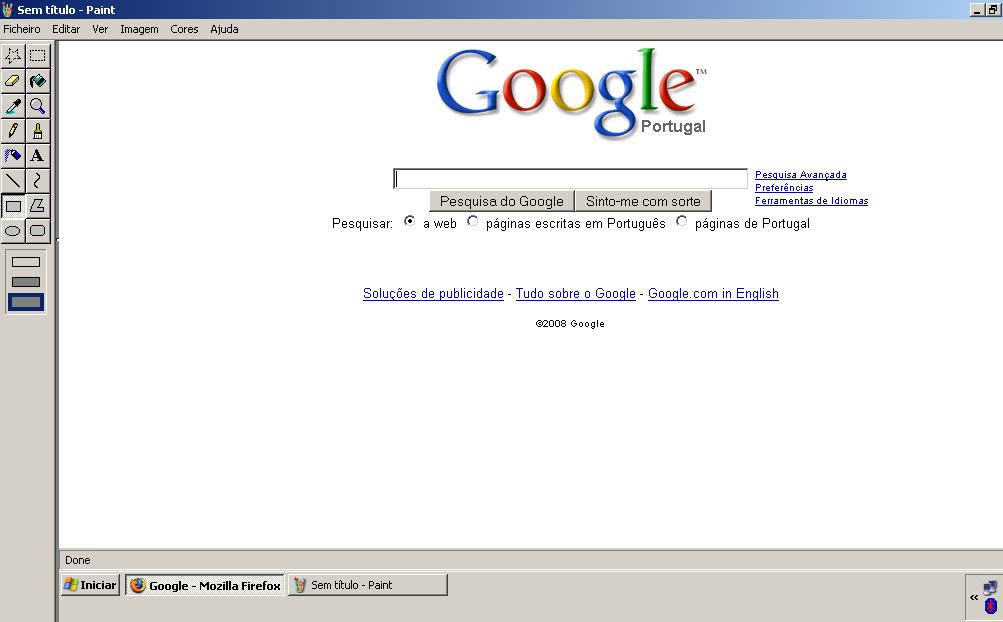Select the Text tool
Viewport: 1003px width, 622px height.
tap(38, 156)
